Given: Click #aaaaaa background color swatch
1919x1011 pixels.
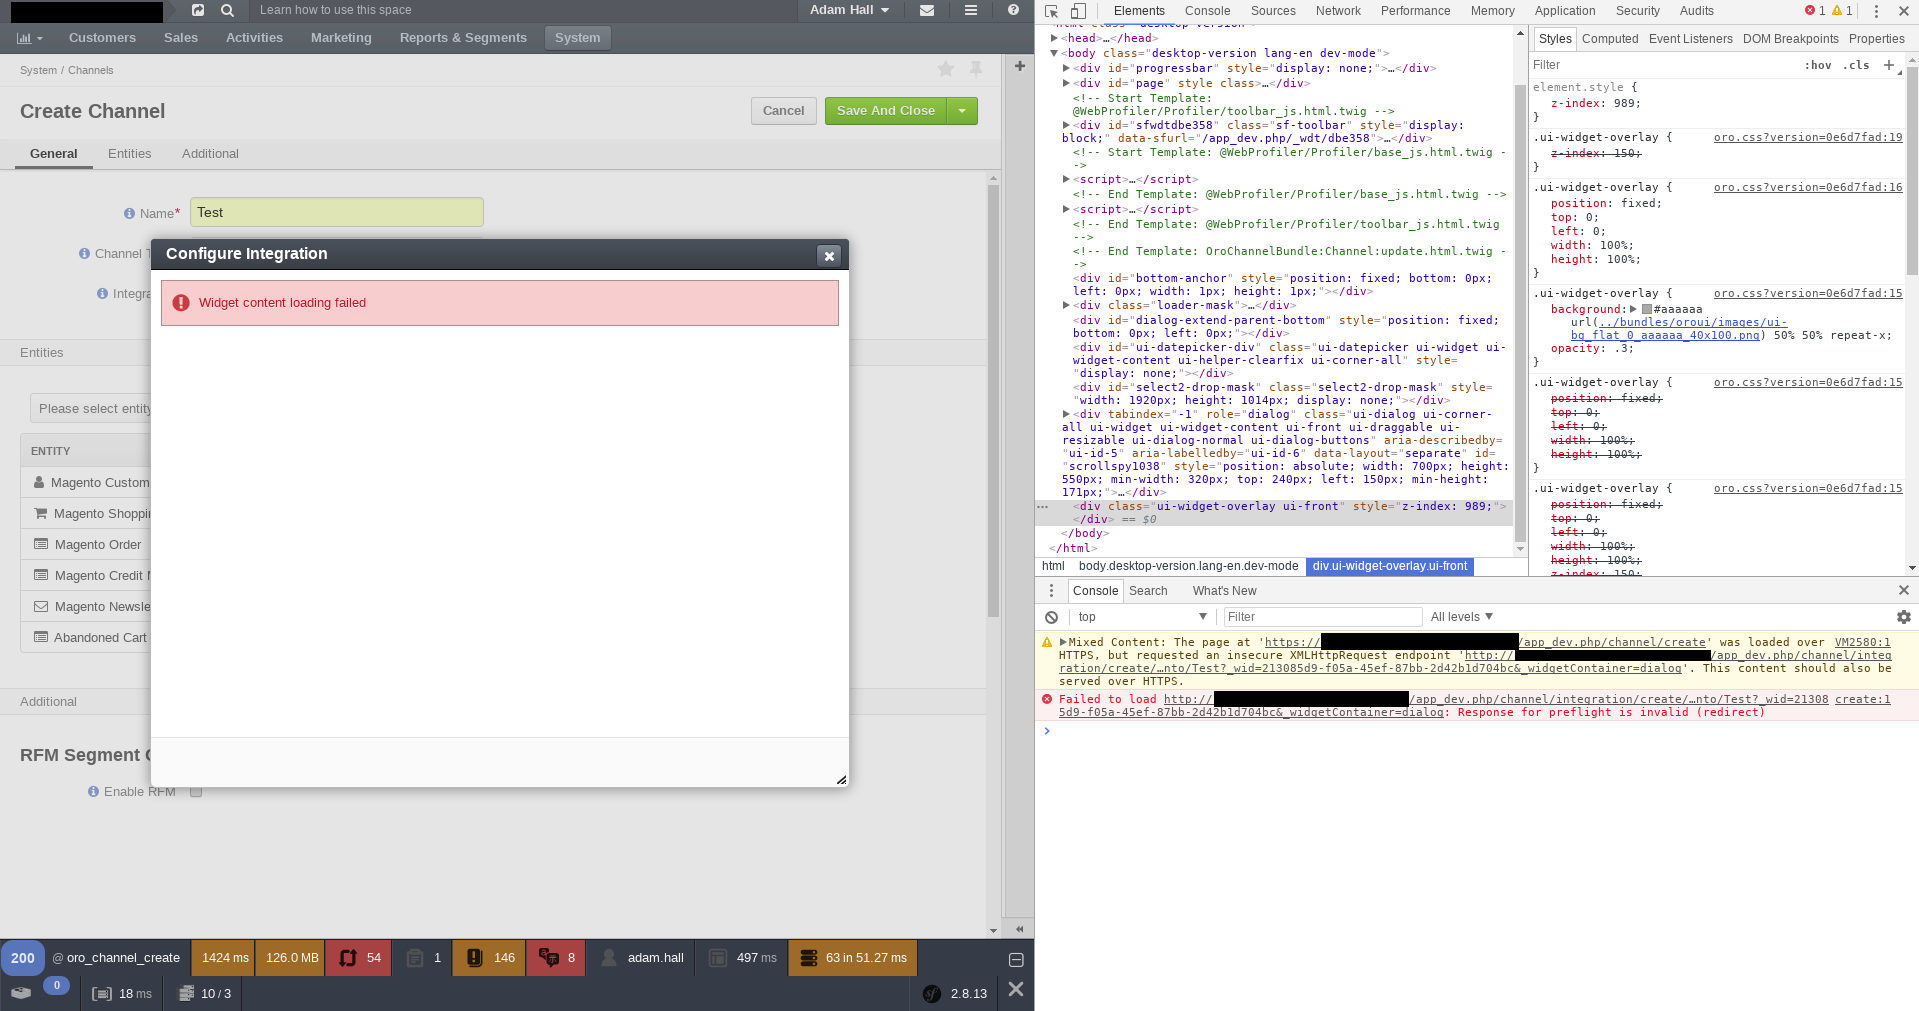Looking at the screenshot, I should 1647,310.
